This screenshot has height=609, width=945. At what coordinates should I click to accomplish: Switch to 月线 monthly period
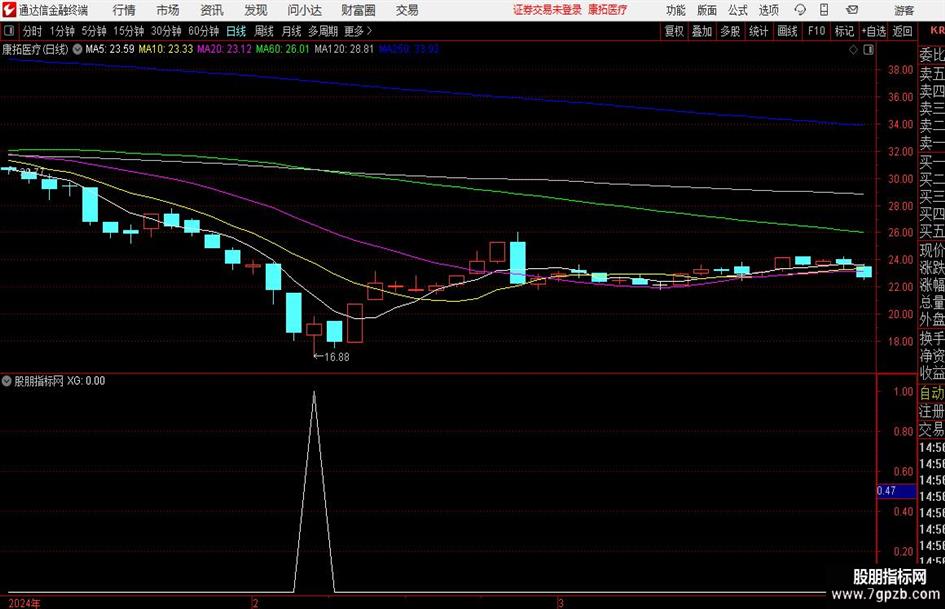click(292, 31)
